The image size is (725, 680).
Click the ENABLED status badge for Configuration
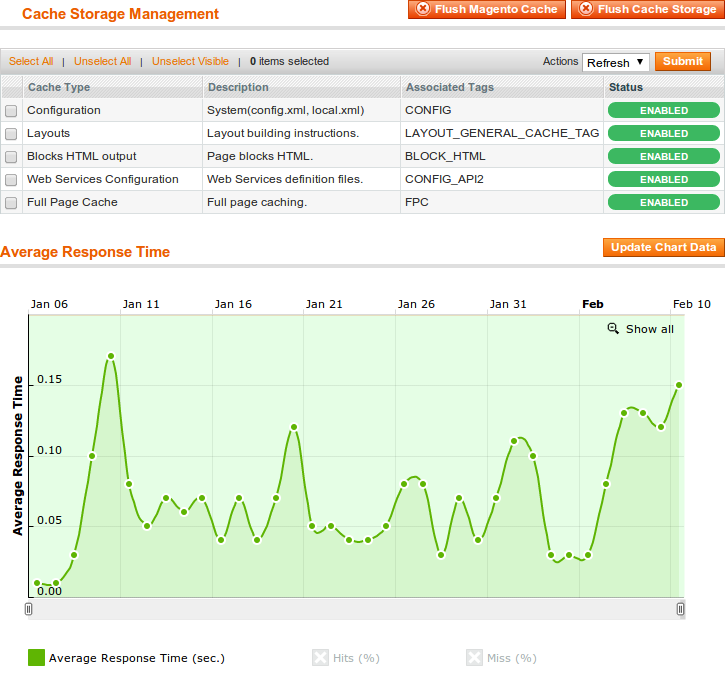point(664,110)
